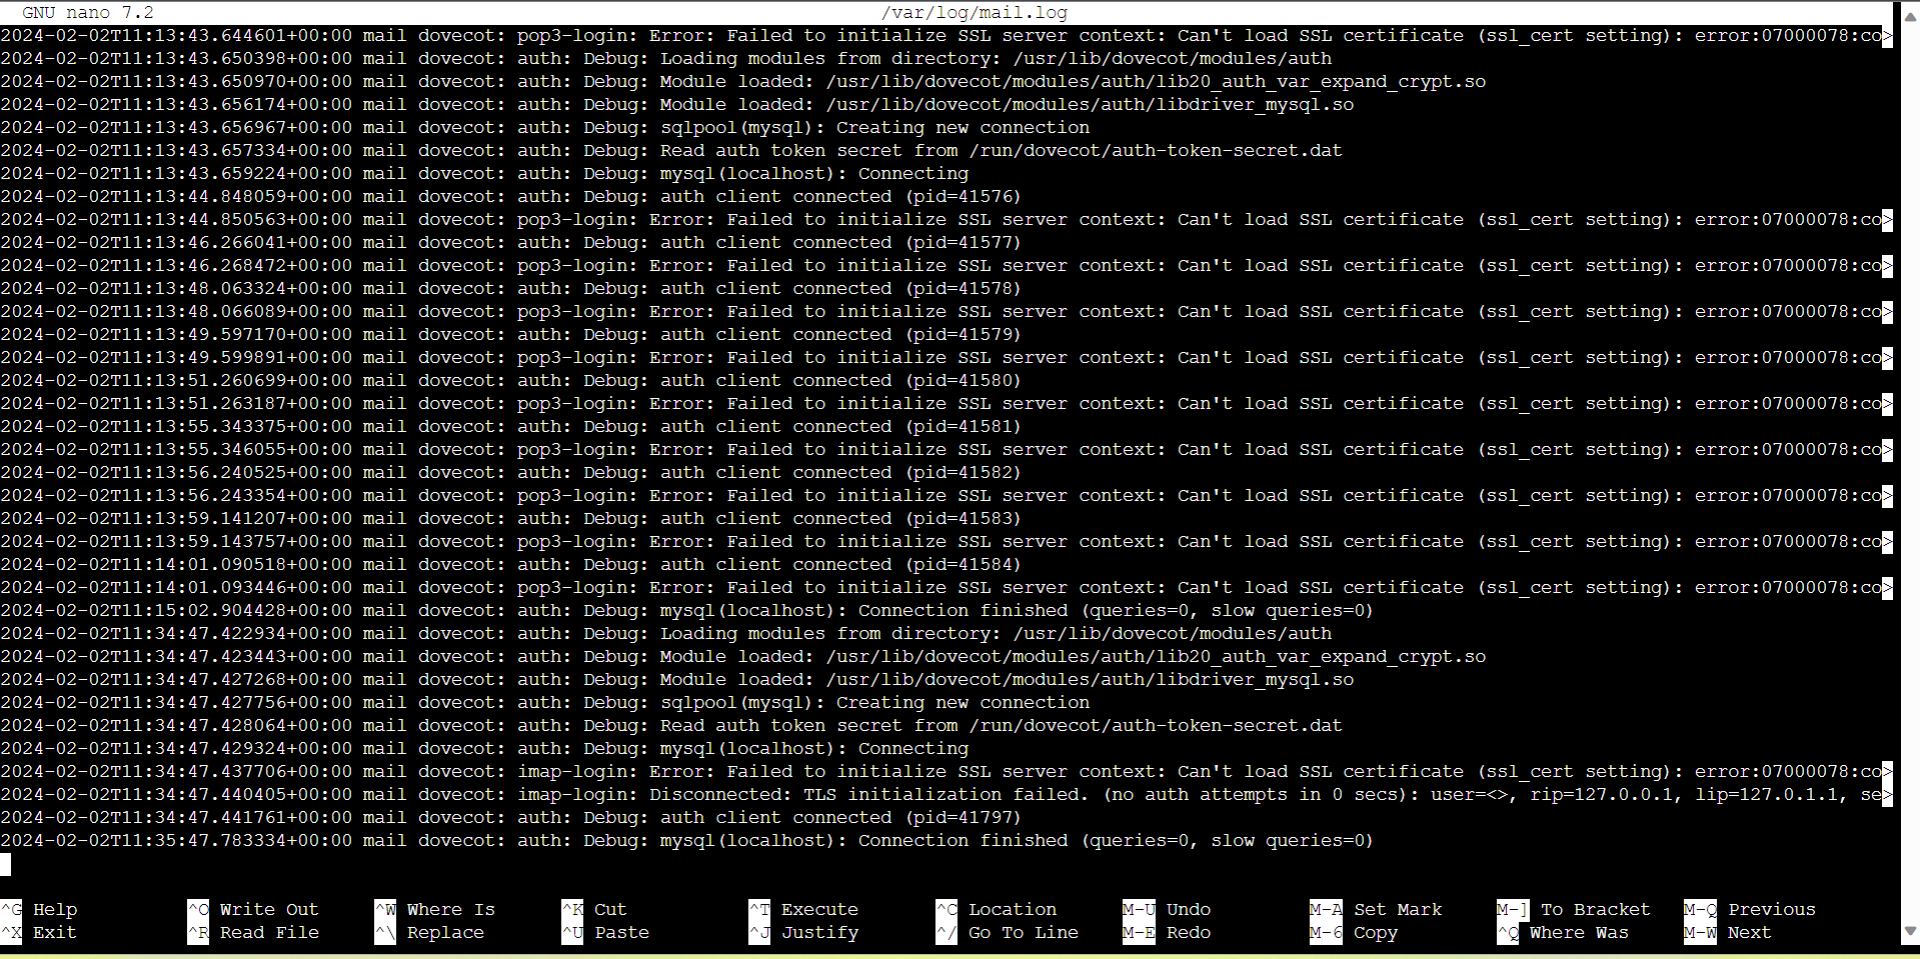Click the terminal scrollbar down arrow
Viewport: 1920px width, 959px height.
[1910, 930]
